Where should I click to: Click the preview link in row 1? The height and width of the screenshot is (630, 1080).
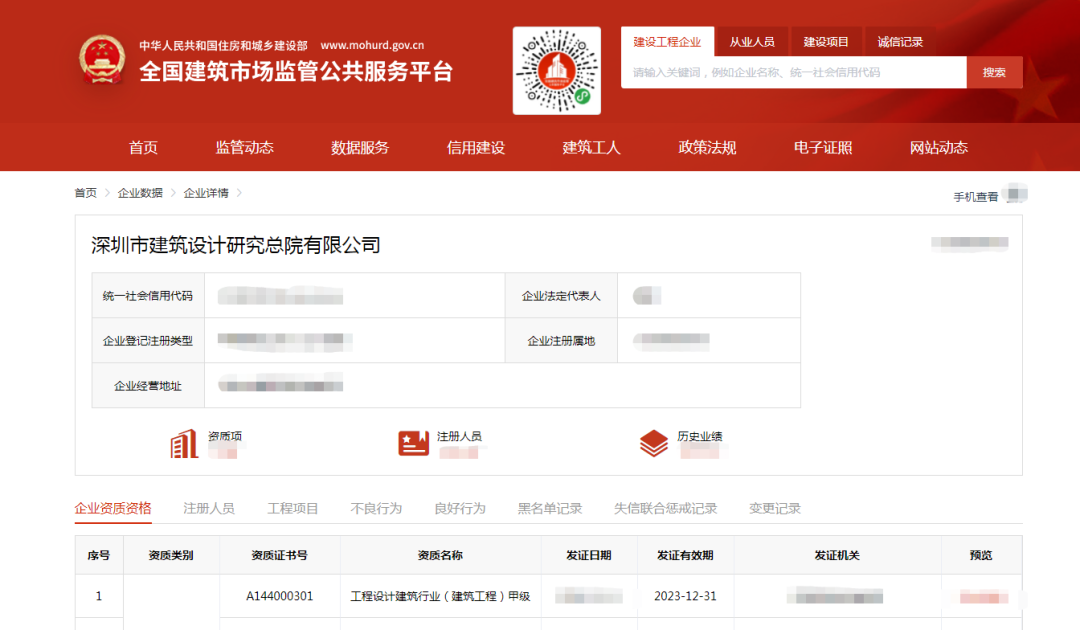pyautogui.click(x=984, y=597)
